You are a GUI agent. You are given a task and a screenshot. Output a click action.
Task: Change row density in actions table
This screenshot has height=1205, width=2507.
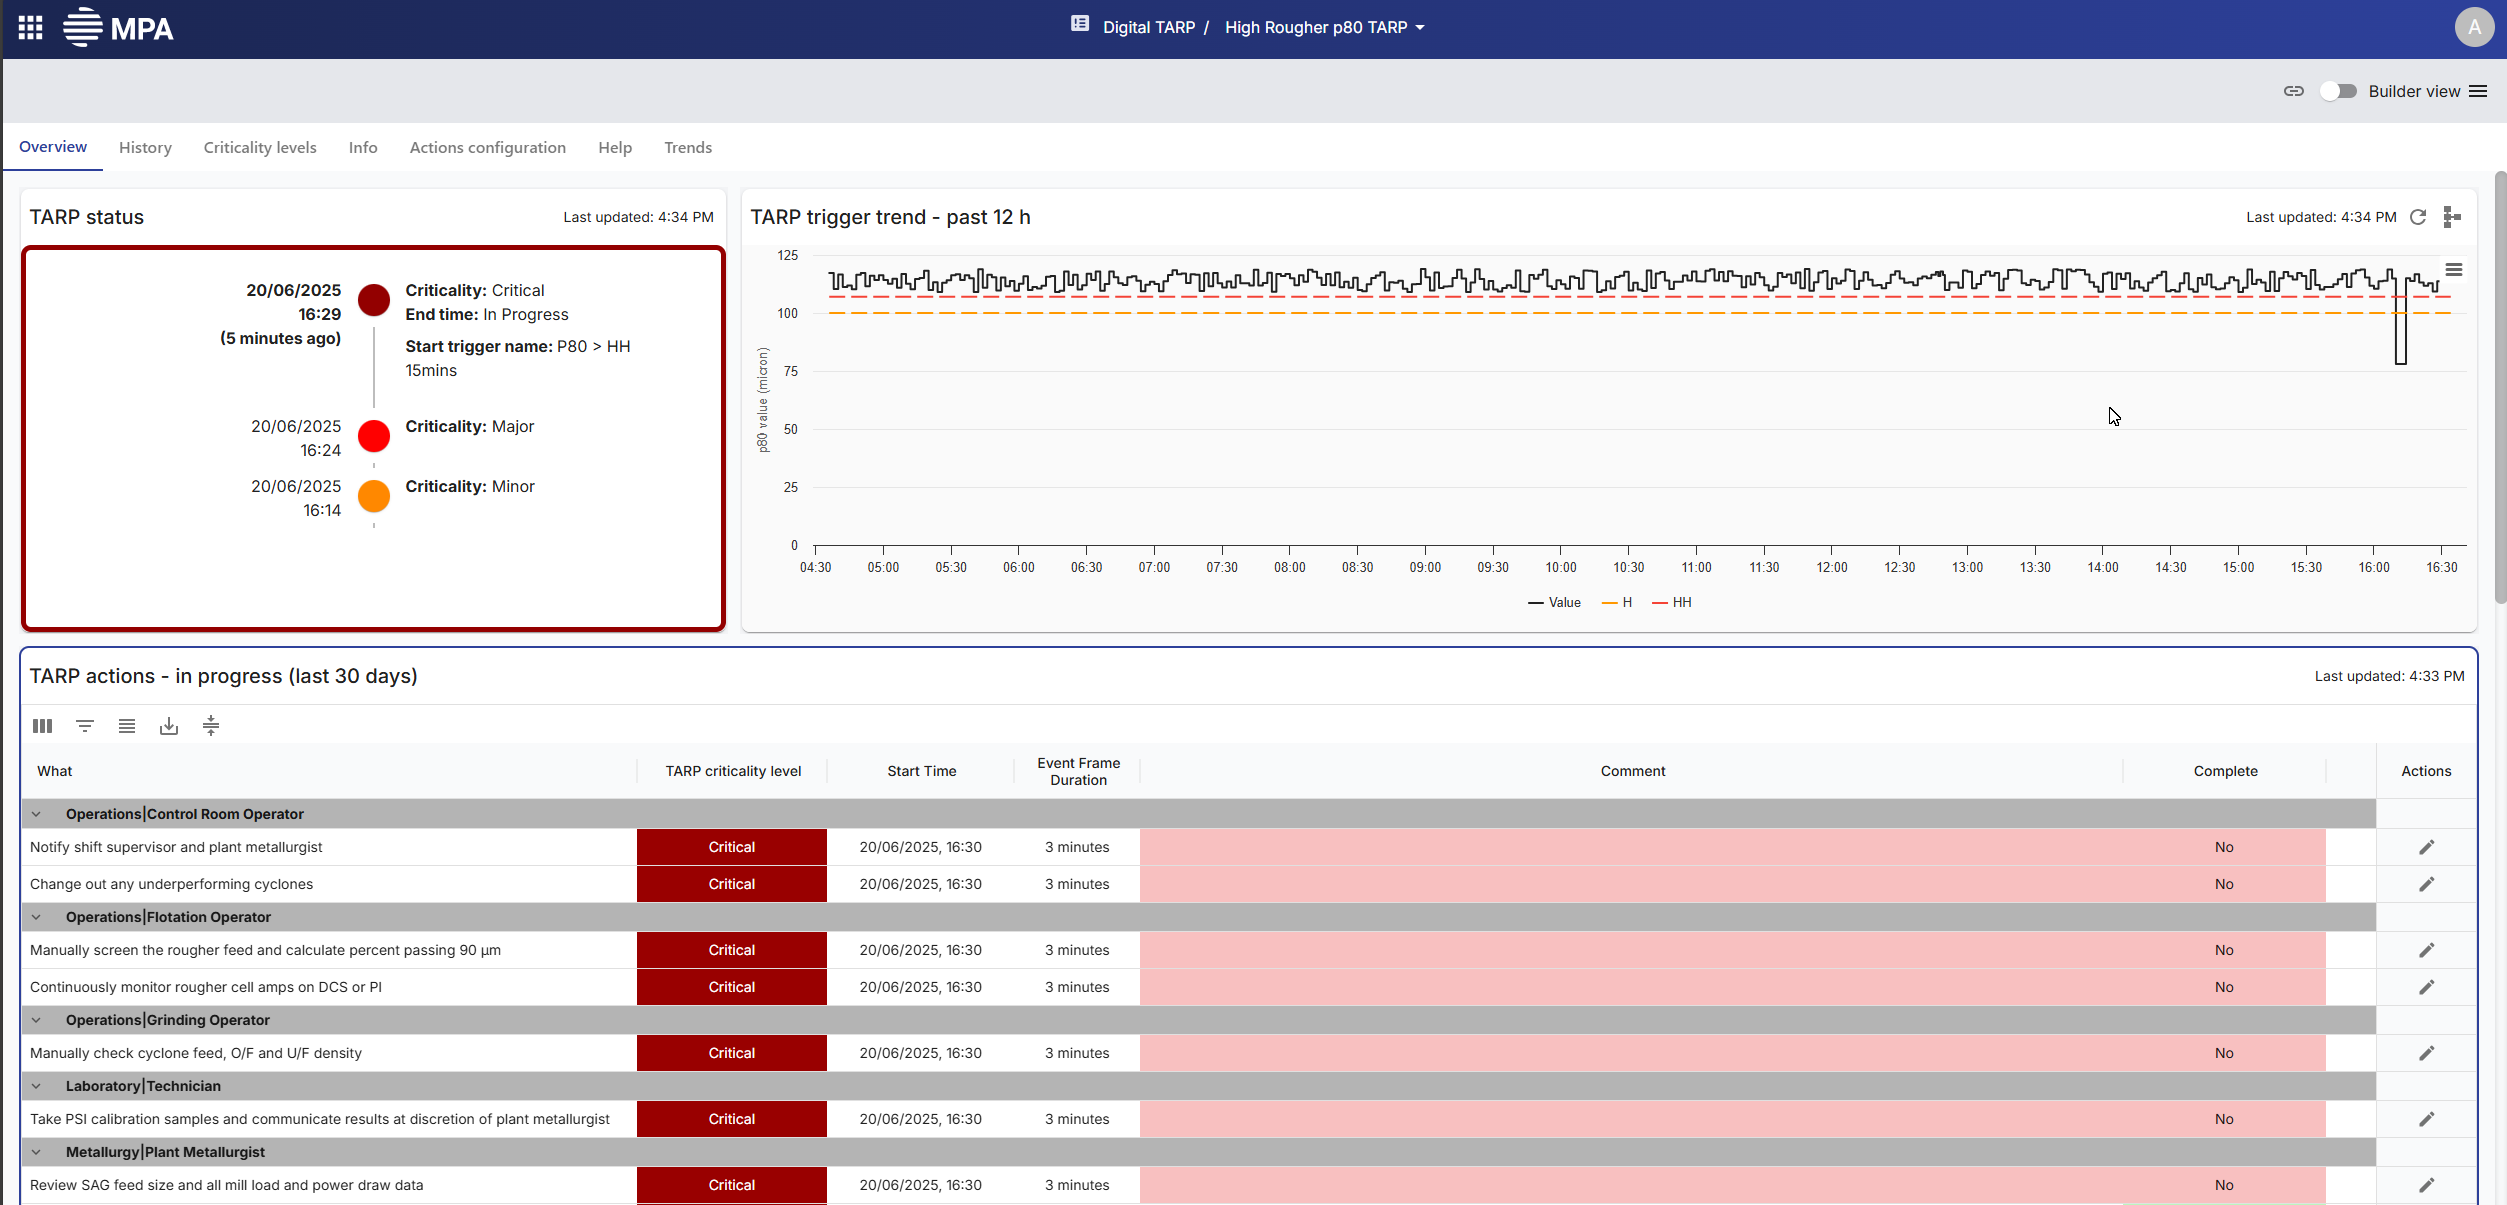[x=127, y=726]
